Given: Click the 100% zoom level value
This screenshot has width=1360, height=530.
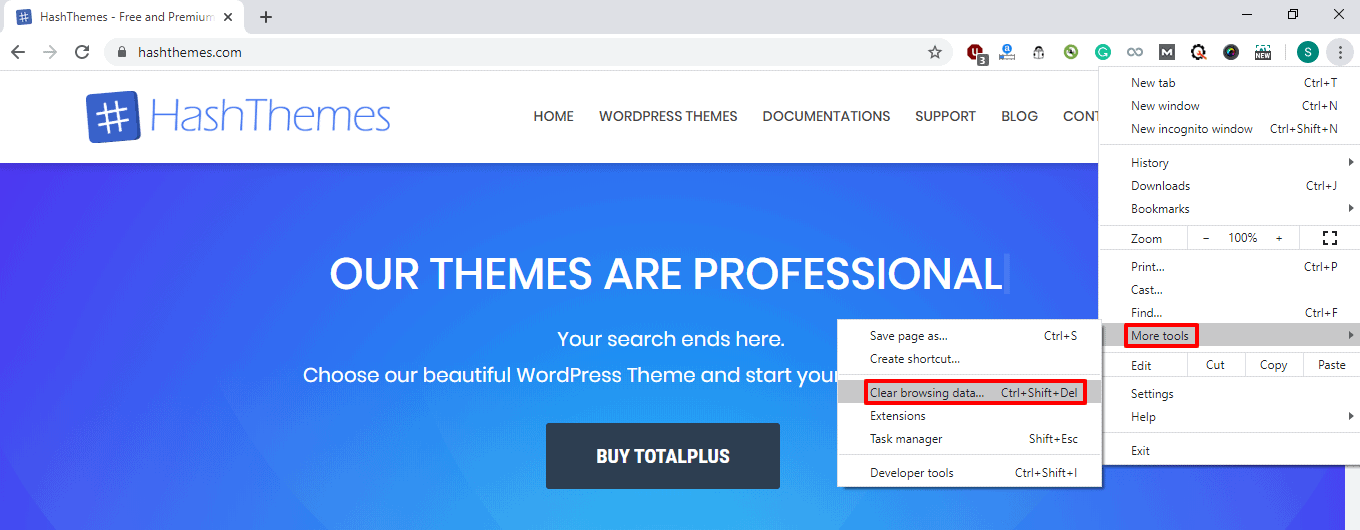Looking at the screenshot, I should [x=1243, y=238].
